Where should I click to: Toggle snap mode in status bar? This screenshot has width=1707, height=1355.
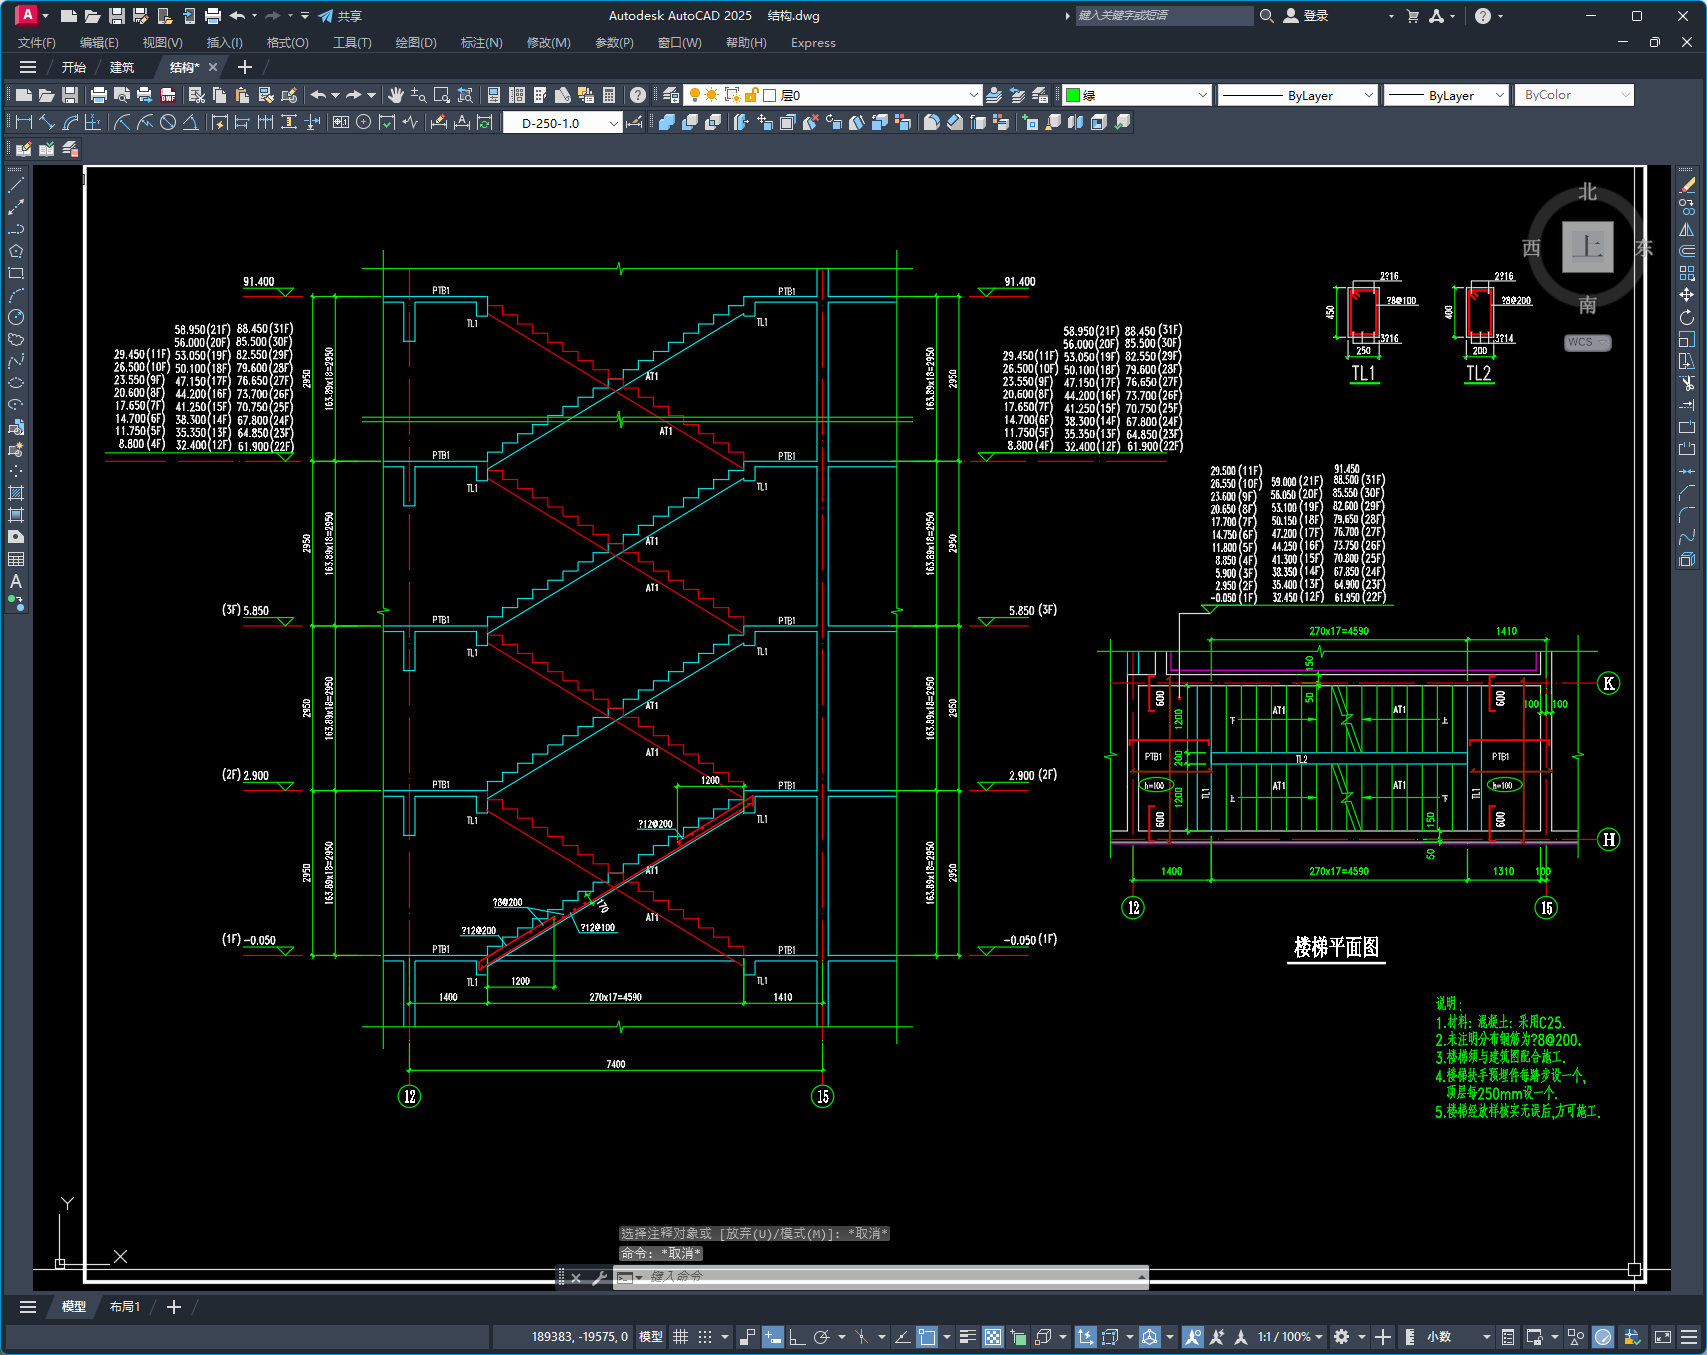(705, 1337)
